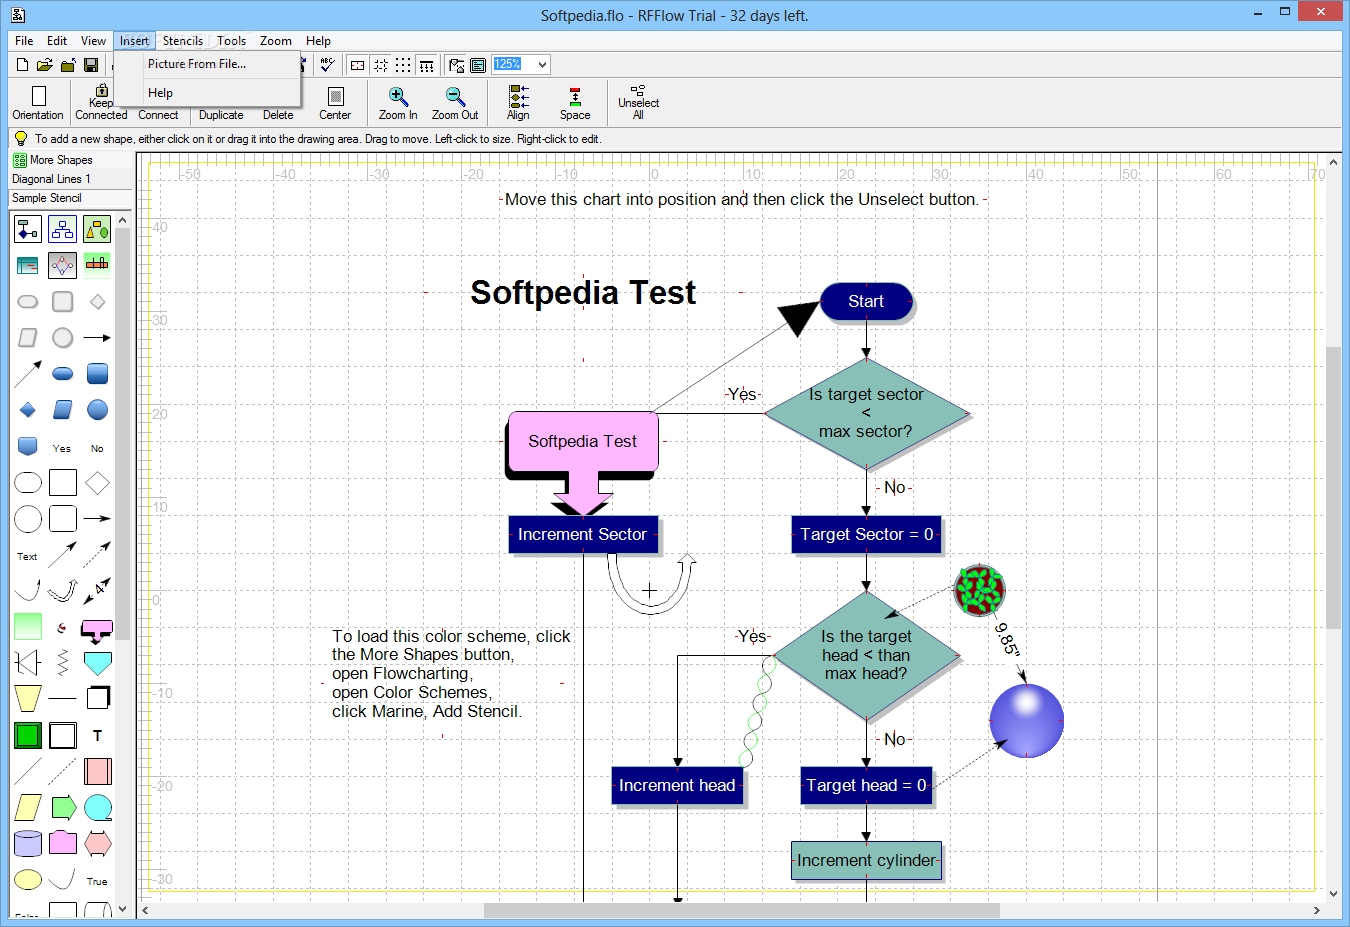Viewport: 1350px width, 927px height.
Task: Open the File menu
Action: click(x=24, y=41)
